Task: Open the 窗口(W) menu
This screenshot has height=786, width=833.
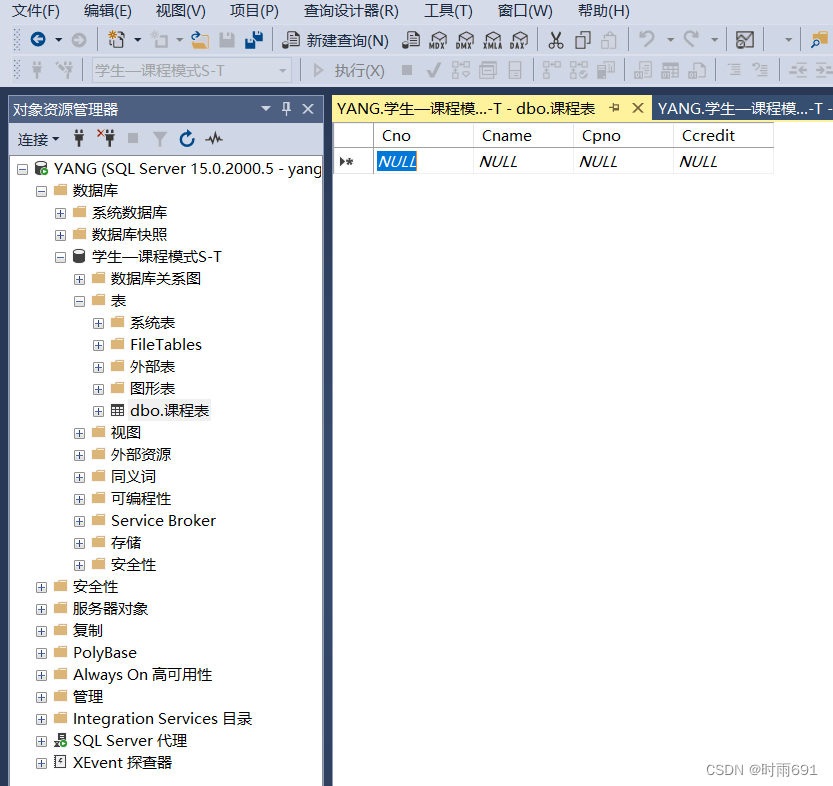Action: coord(525,11)
